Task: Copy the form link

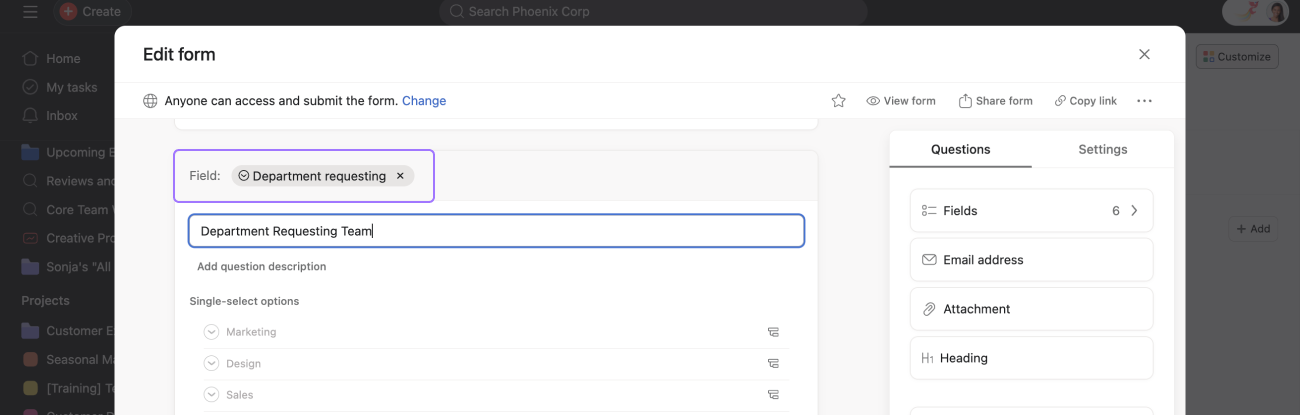Action: coord(1085,101)
